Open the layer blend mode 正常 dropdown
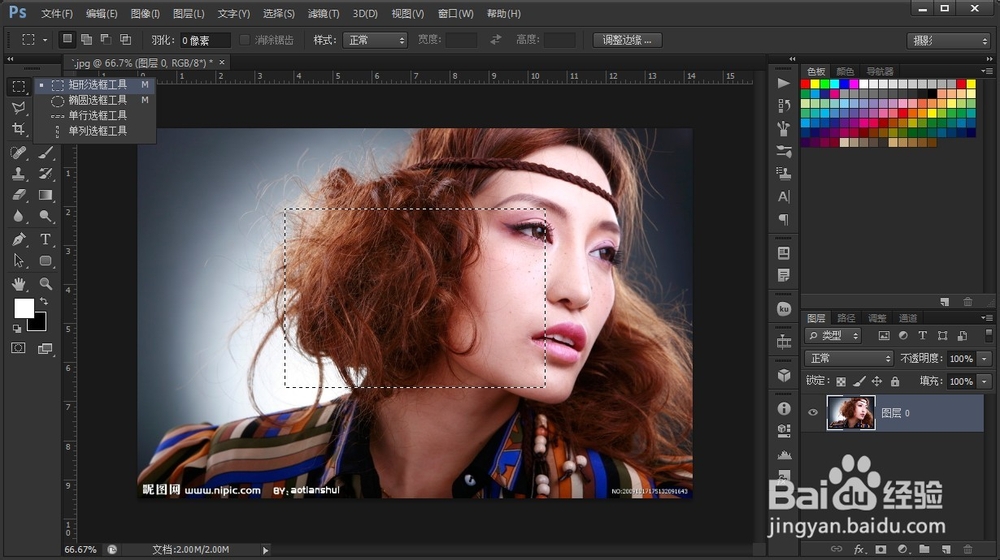 click(848, 358)
